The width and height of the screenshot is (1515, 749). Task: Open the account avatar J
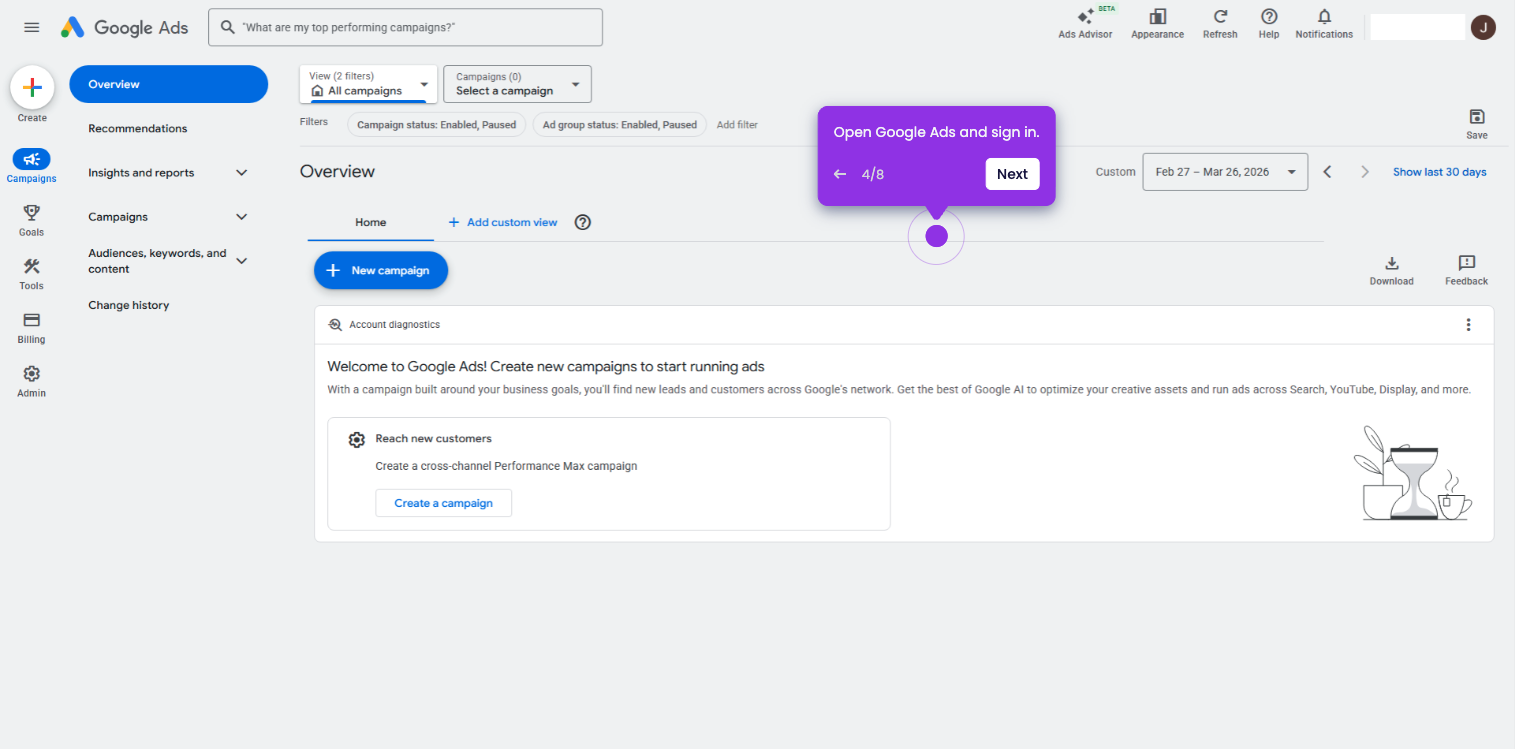(1483, 27)
